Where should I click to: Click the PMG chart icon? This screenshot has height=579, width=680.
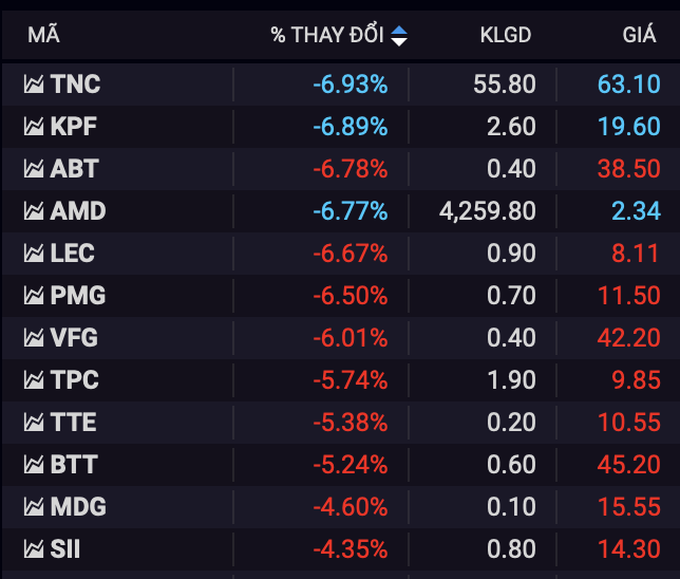pyautogui.click(x=35, y=296)
